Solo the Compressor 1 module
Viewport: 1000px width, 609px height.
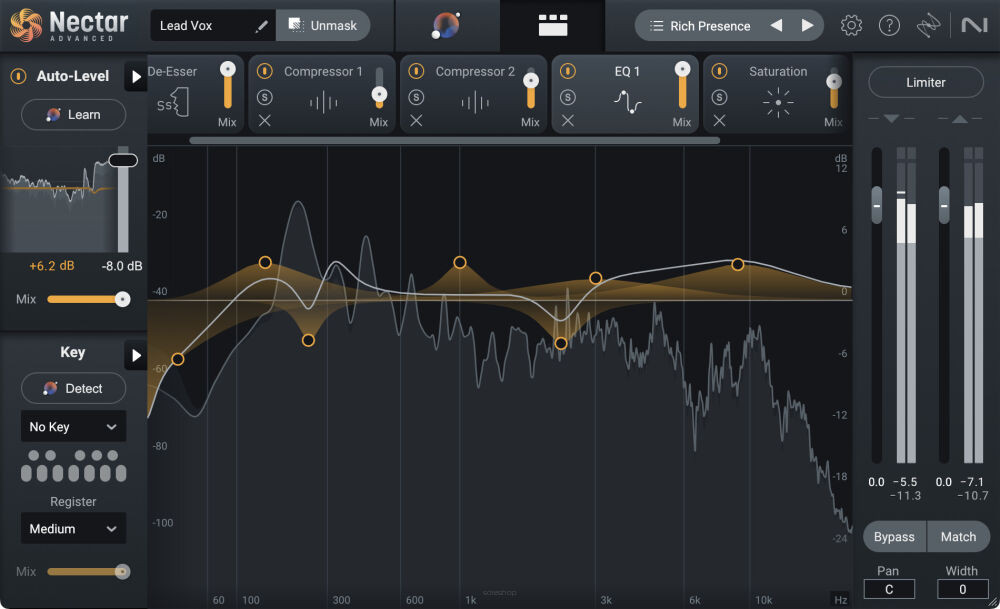pyautogui.click(x=264, y=97)
